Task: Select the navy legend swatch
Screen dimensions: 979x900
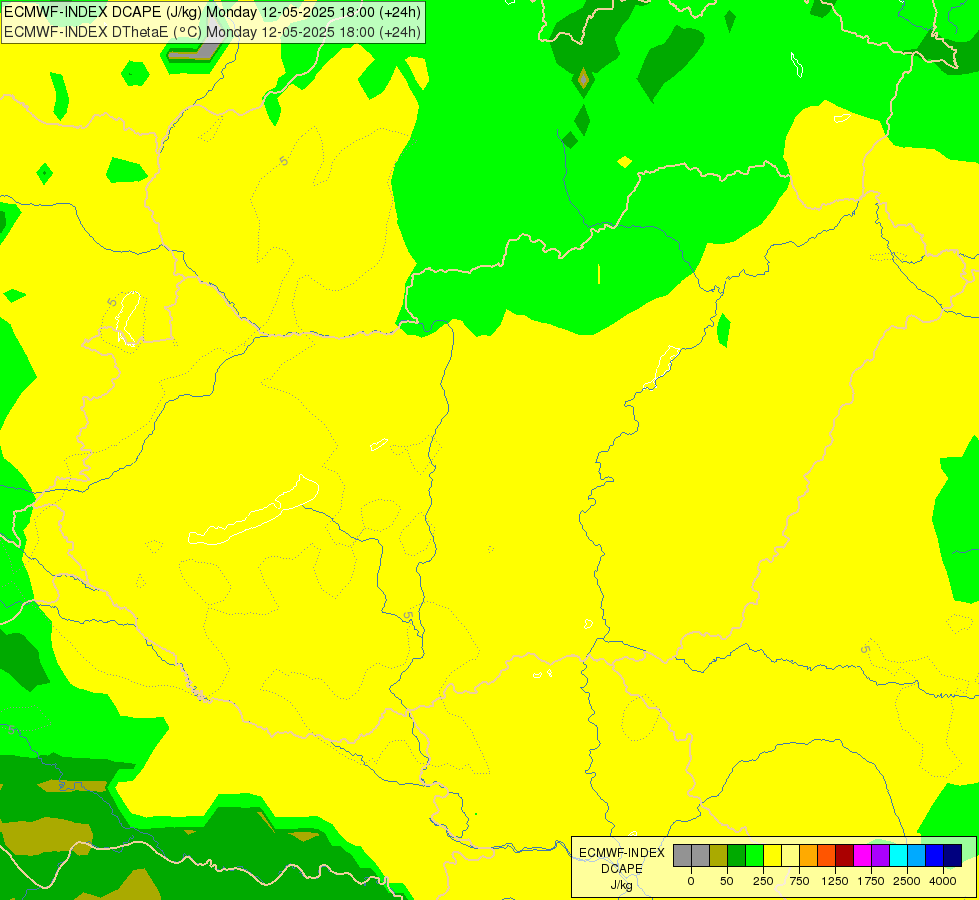Action: pyautogui.click(x=952, y=856)
